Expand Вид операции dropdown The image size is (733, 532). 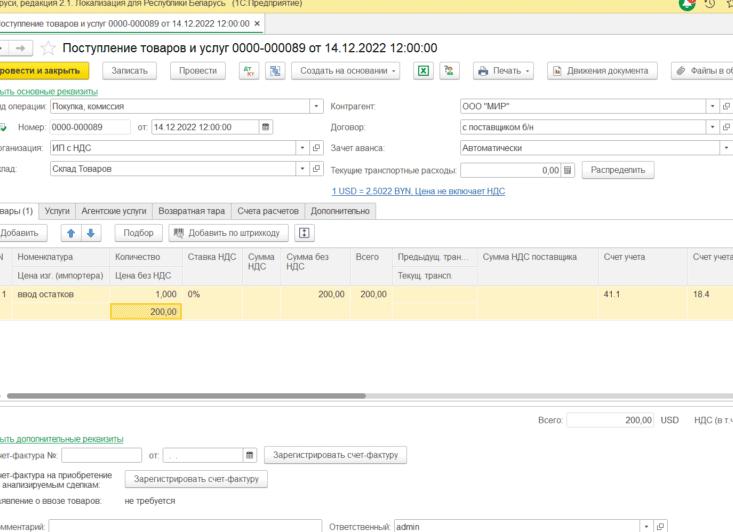tap(316, 107)
